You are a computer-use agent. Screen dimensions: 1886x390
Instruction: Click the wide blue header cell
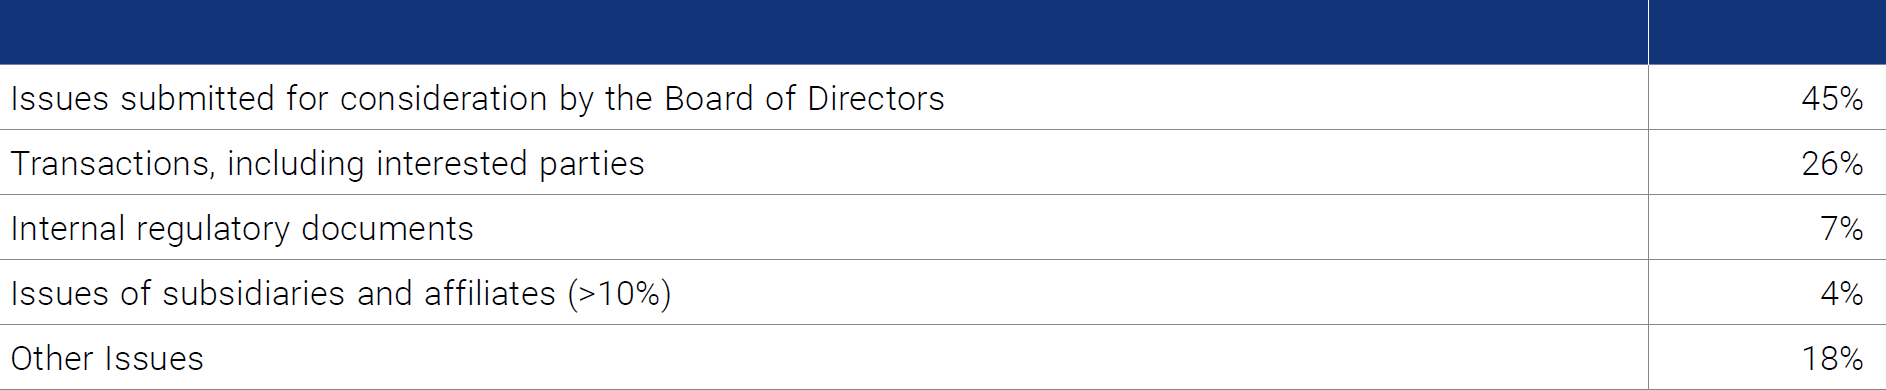pyautogui.click(x=824, y=32)
